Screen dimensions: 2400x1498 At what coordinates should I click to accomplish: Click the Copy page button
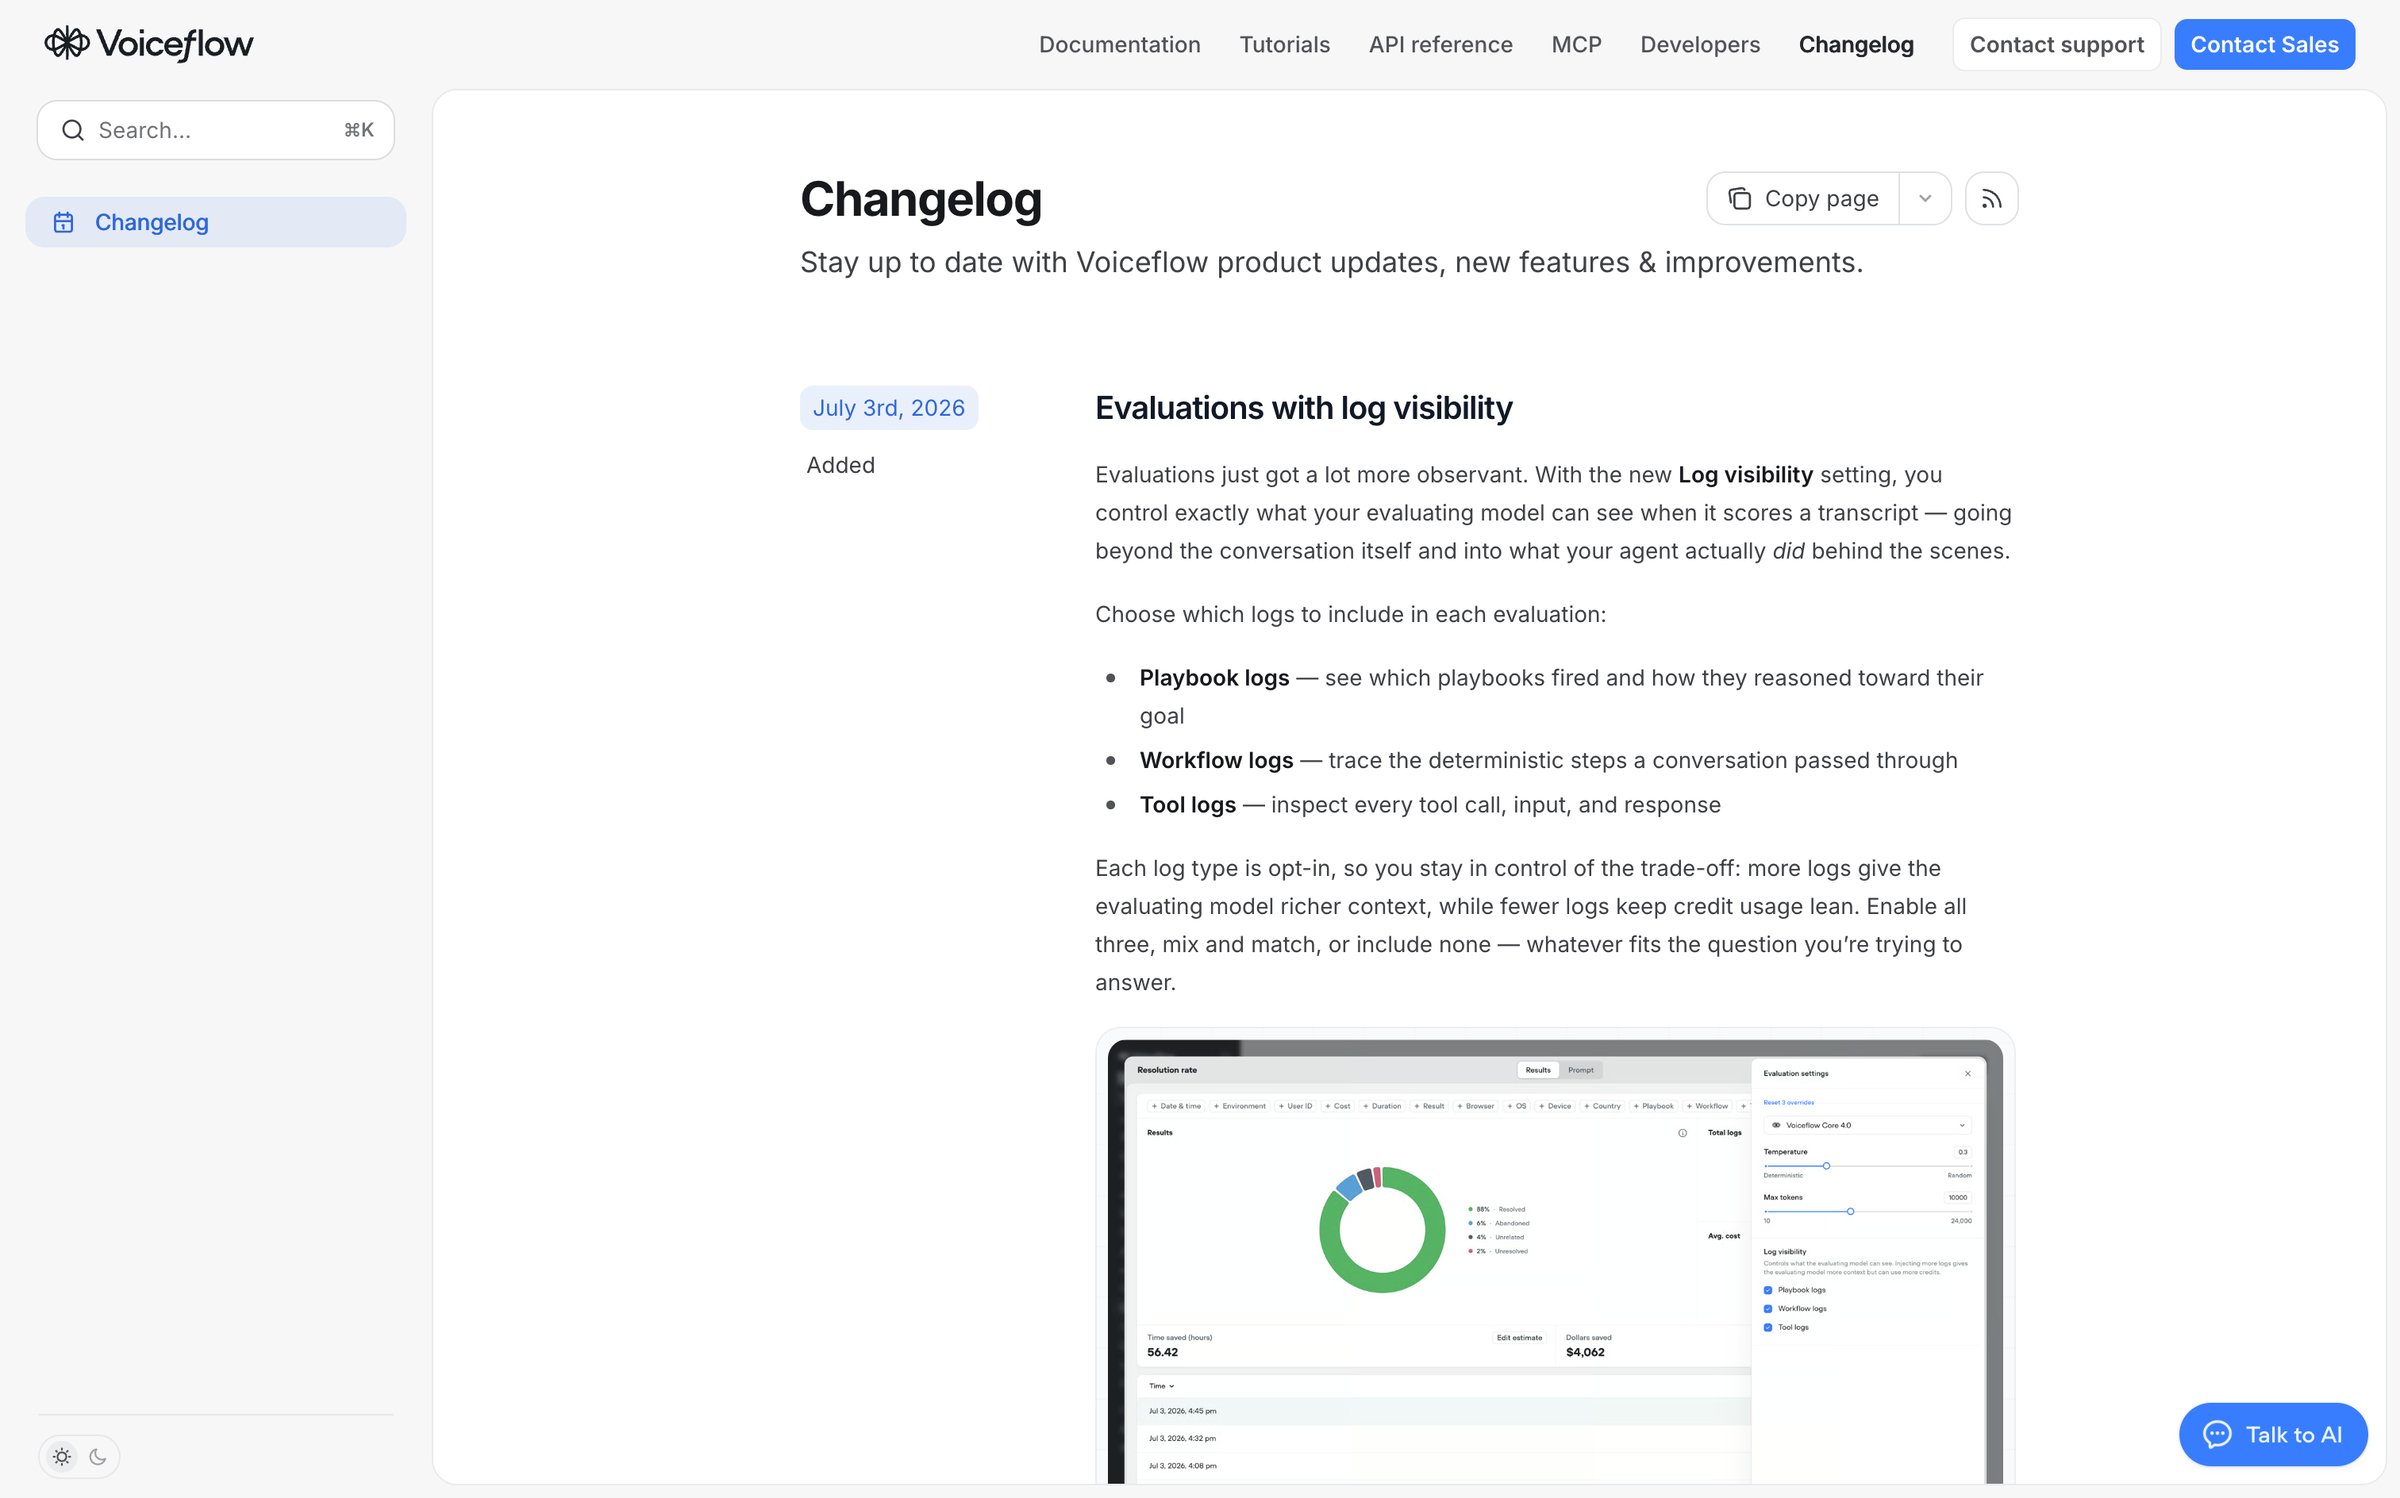(1803, 199)
